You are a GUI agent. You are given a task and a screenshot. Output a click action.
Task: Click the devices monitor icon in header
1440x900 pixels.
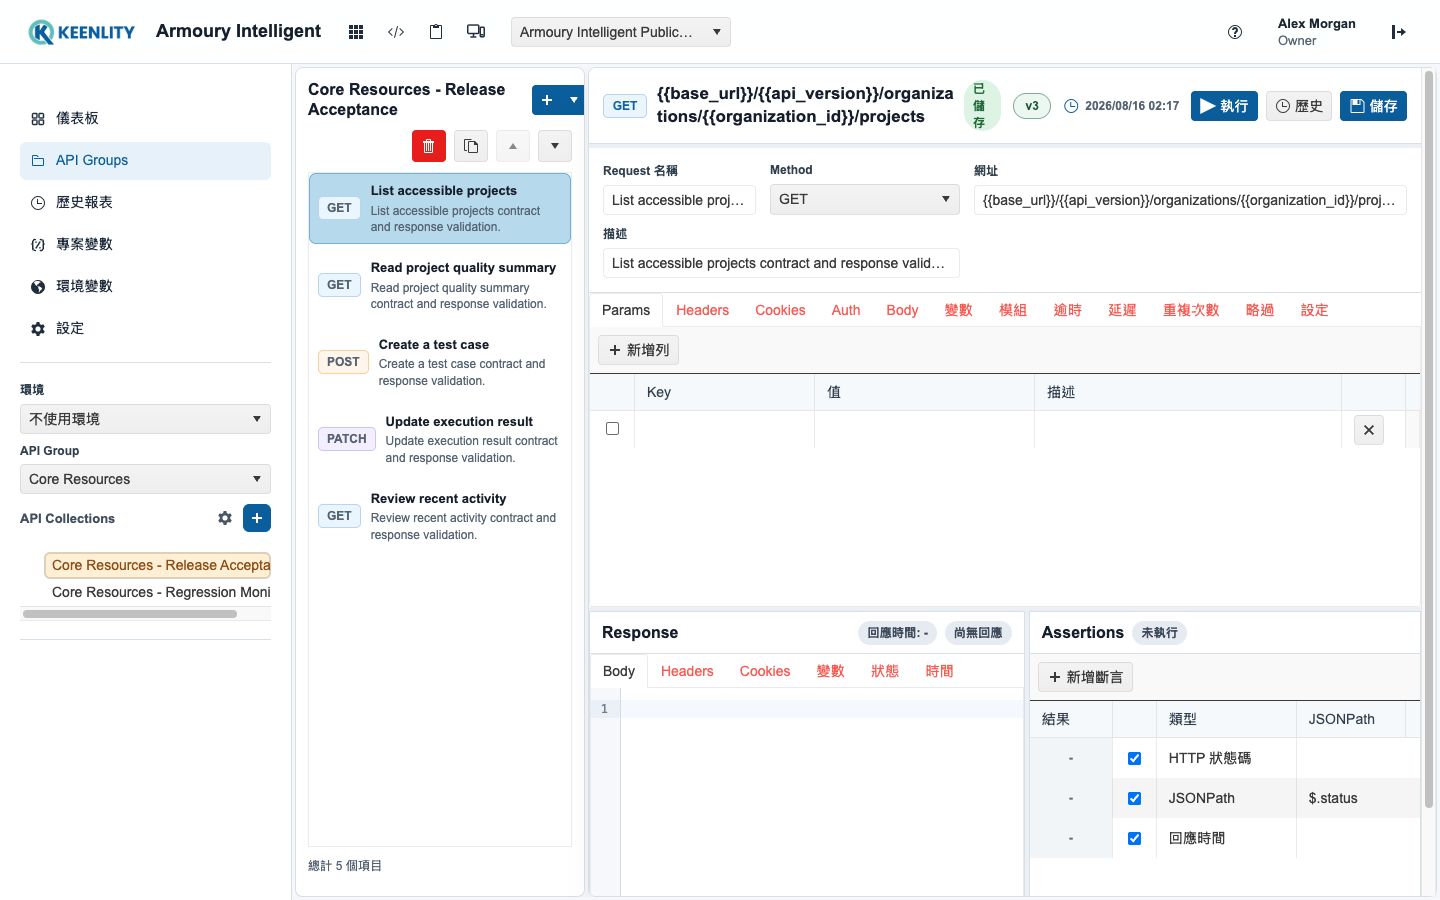(476, 32)
